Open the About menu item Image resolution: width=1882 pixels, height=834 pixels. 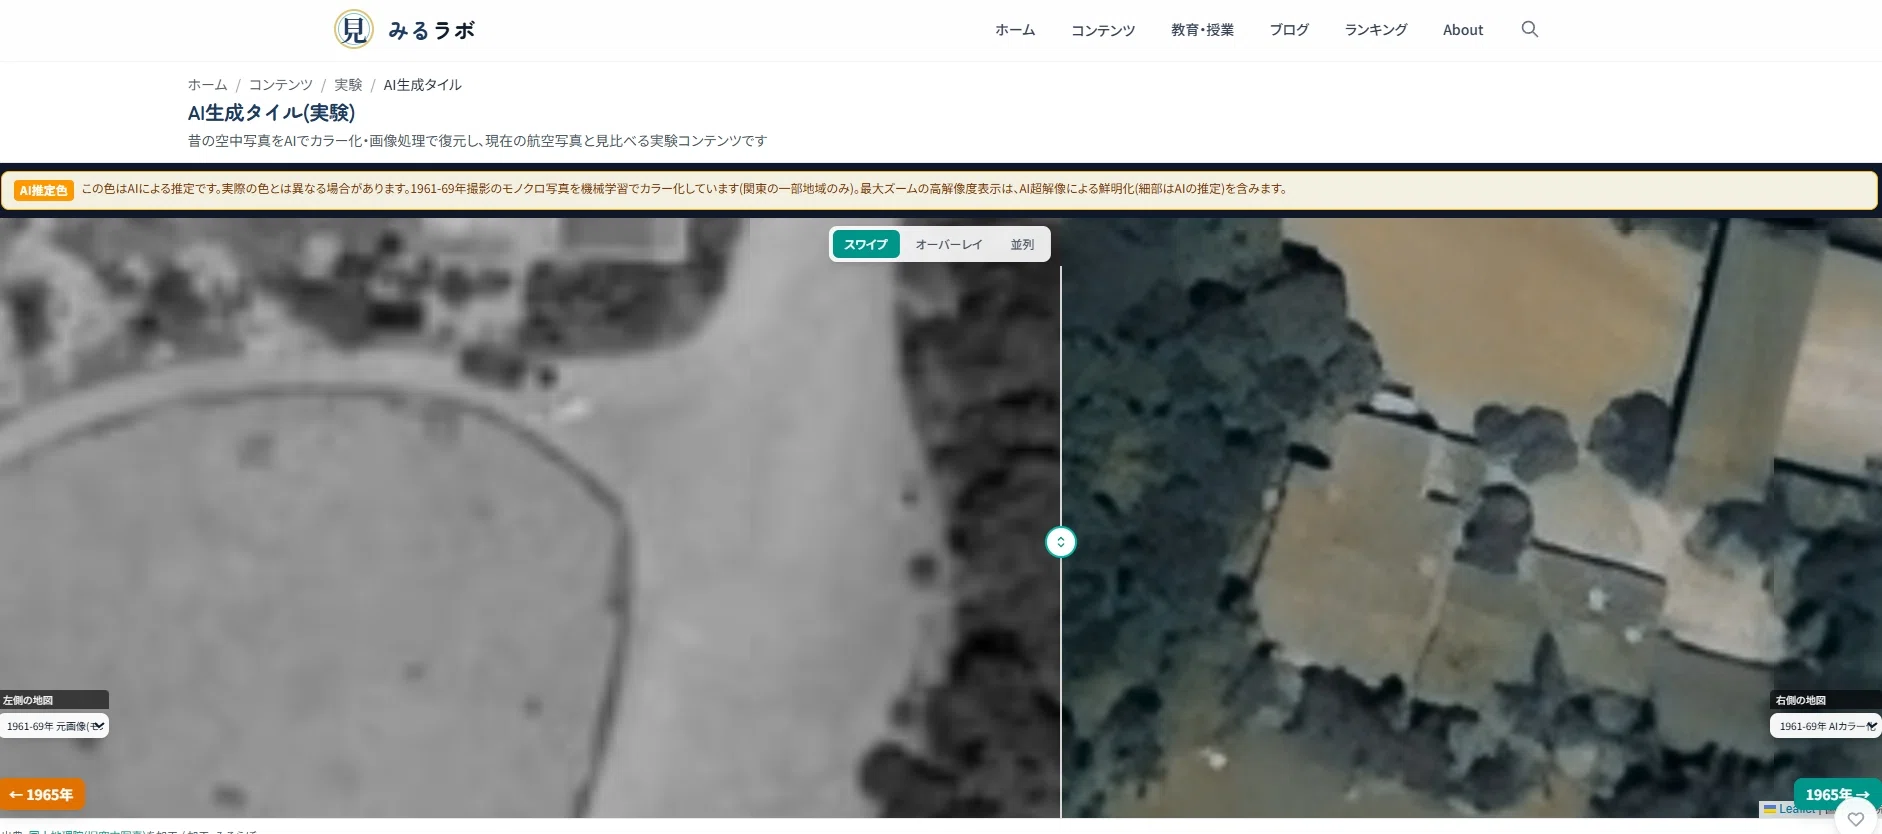click(x=1463, y=30)
